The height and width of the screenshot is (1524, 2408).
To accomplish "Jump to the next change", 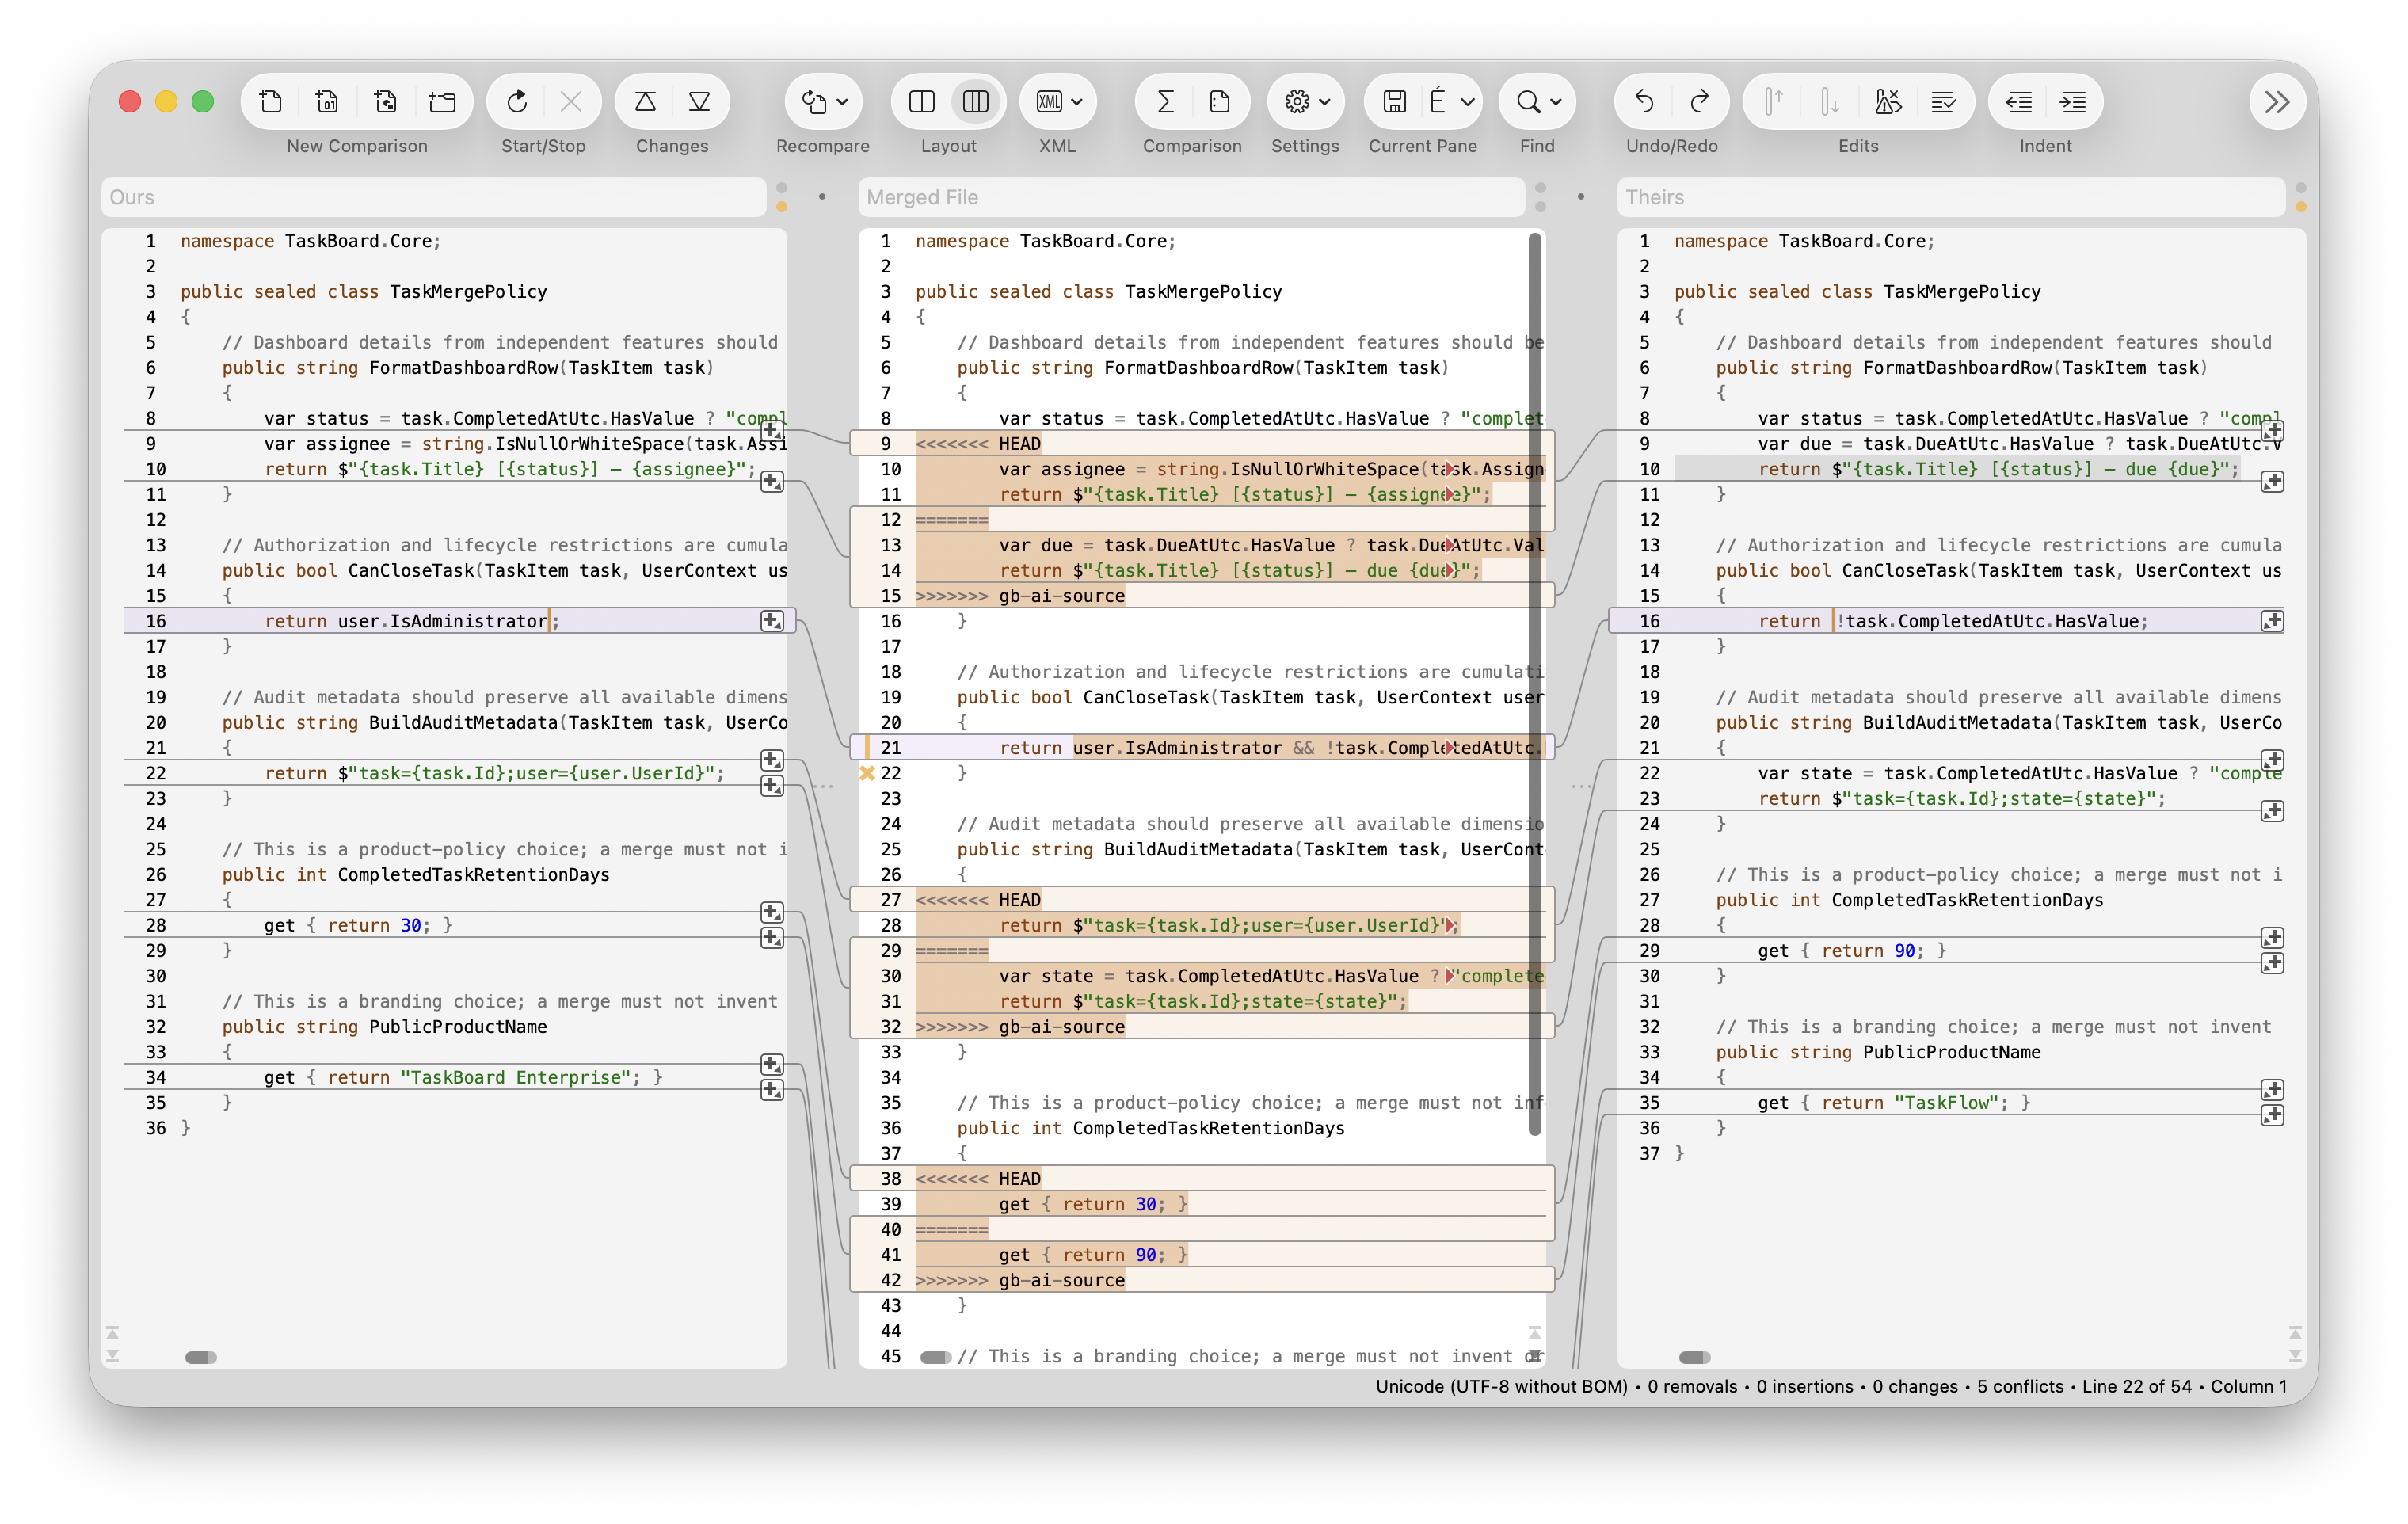I will [x=700, y=101].
